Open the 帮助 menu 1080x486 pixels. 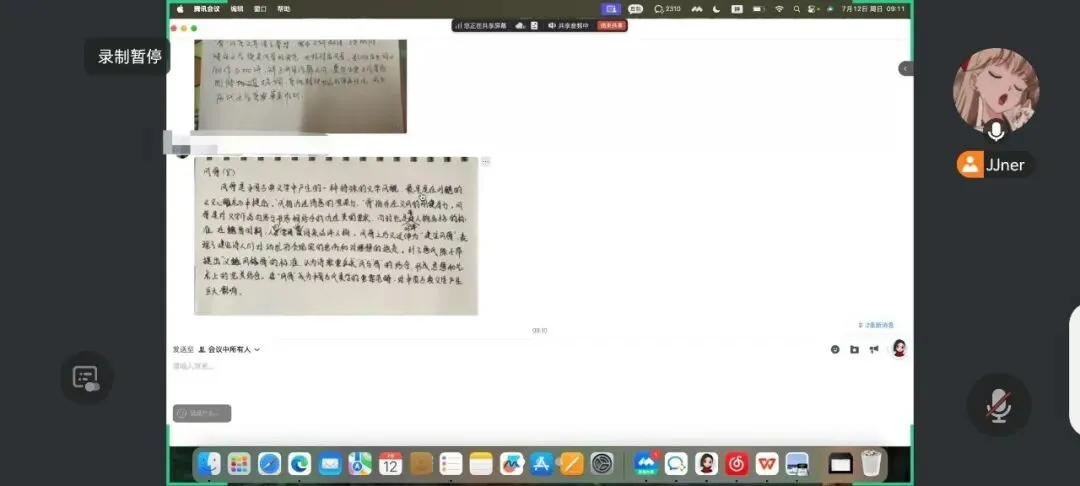click(x=284, y=9)
